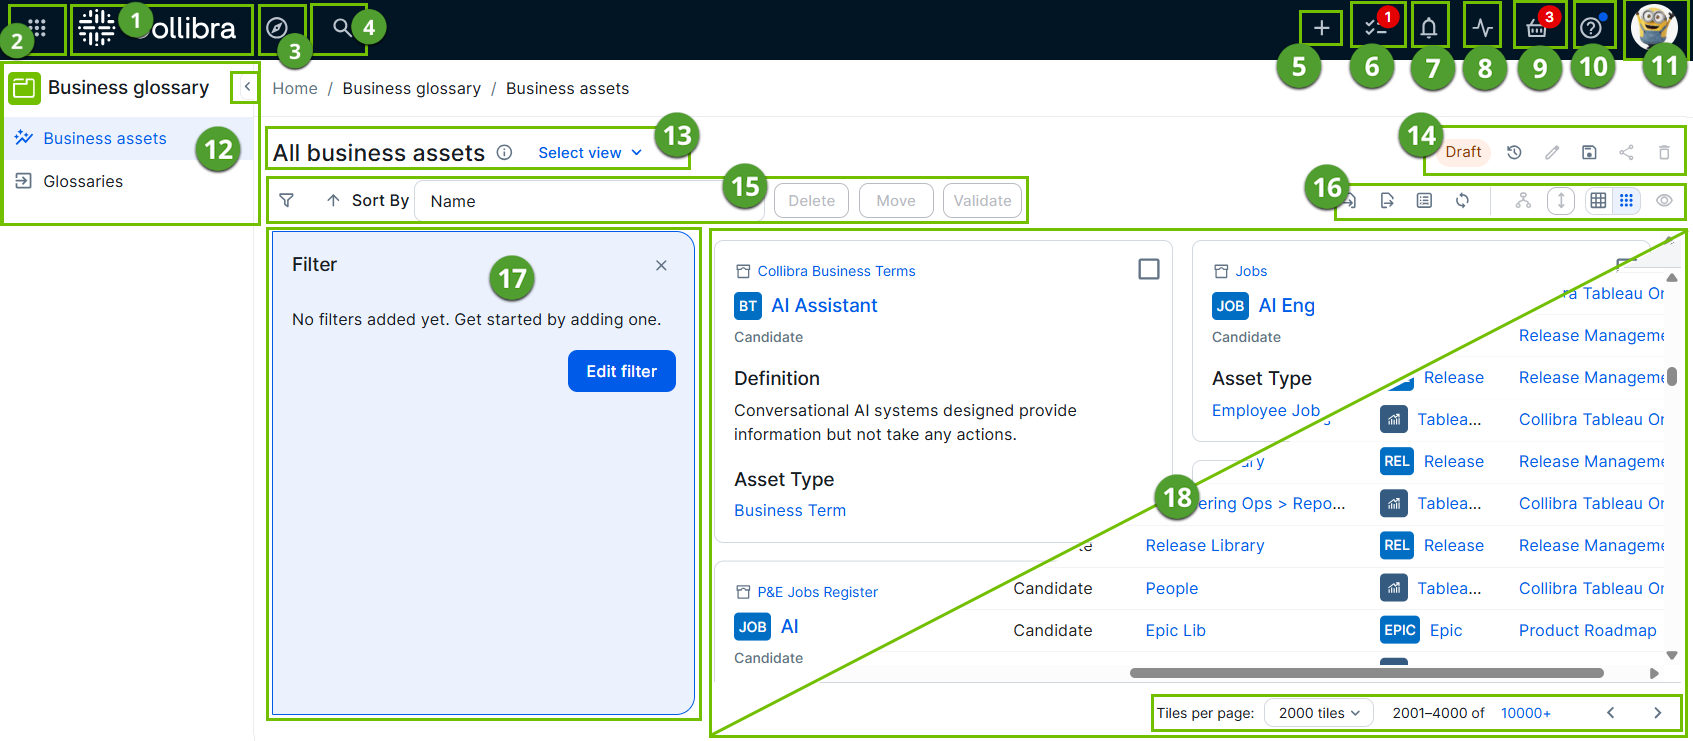Open the notifications bell
Image resolution: width=1693 pixels, height=741 pixels.
click(1429, 28)
